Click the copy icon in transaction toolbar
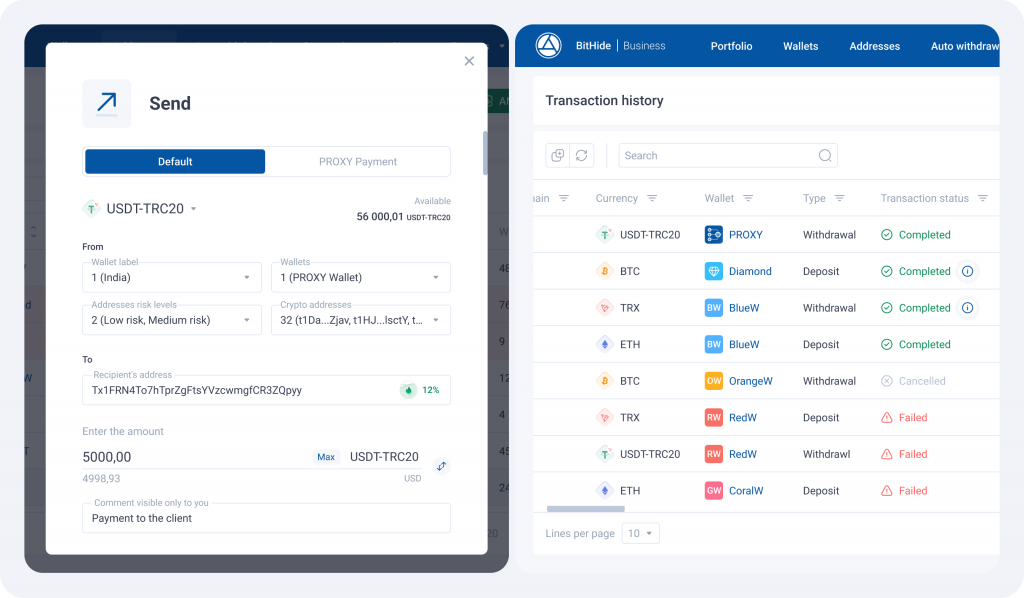This screenshot has height=598, width=1024. 558,155
